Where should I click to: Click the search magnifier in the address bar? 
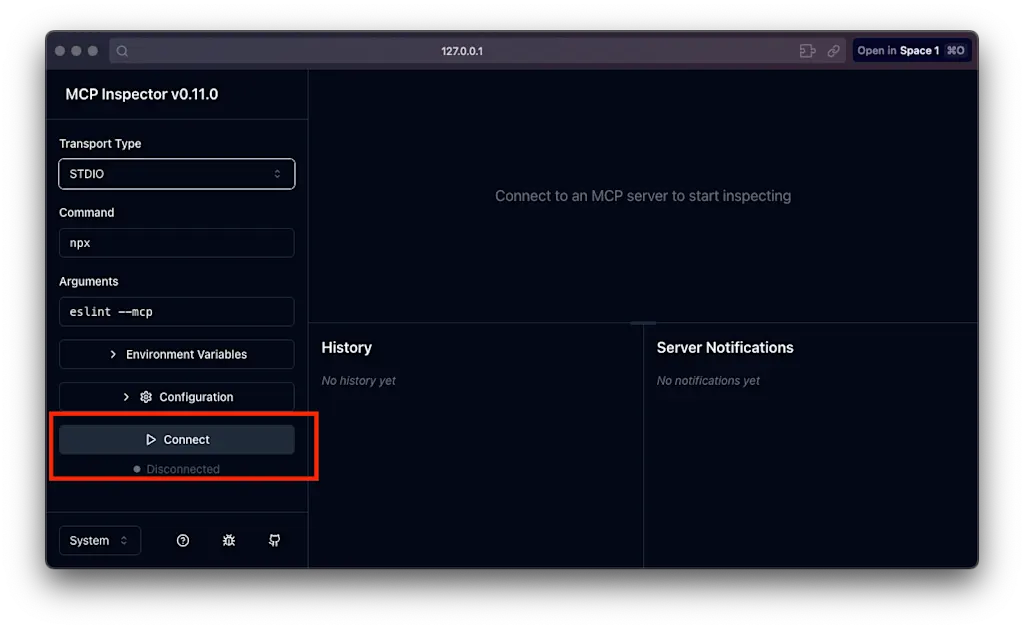(122, 51)
